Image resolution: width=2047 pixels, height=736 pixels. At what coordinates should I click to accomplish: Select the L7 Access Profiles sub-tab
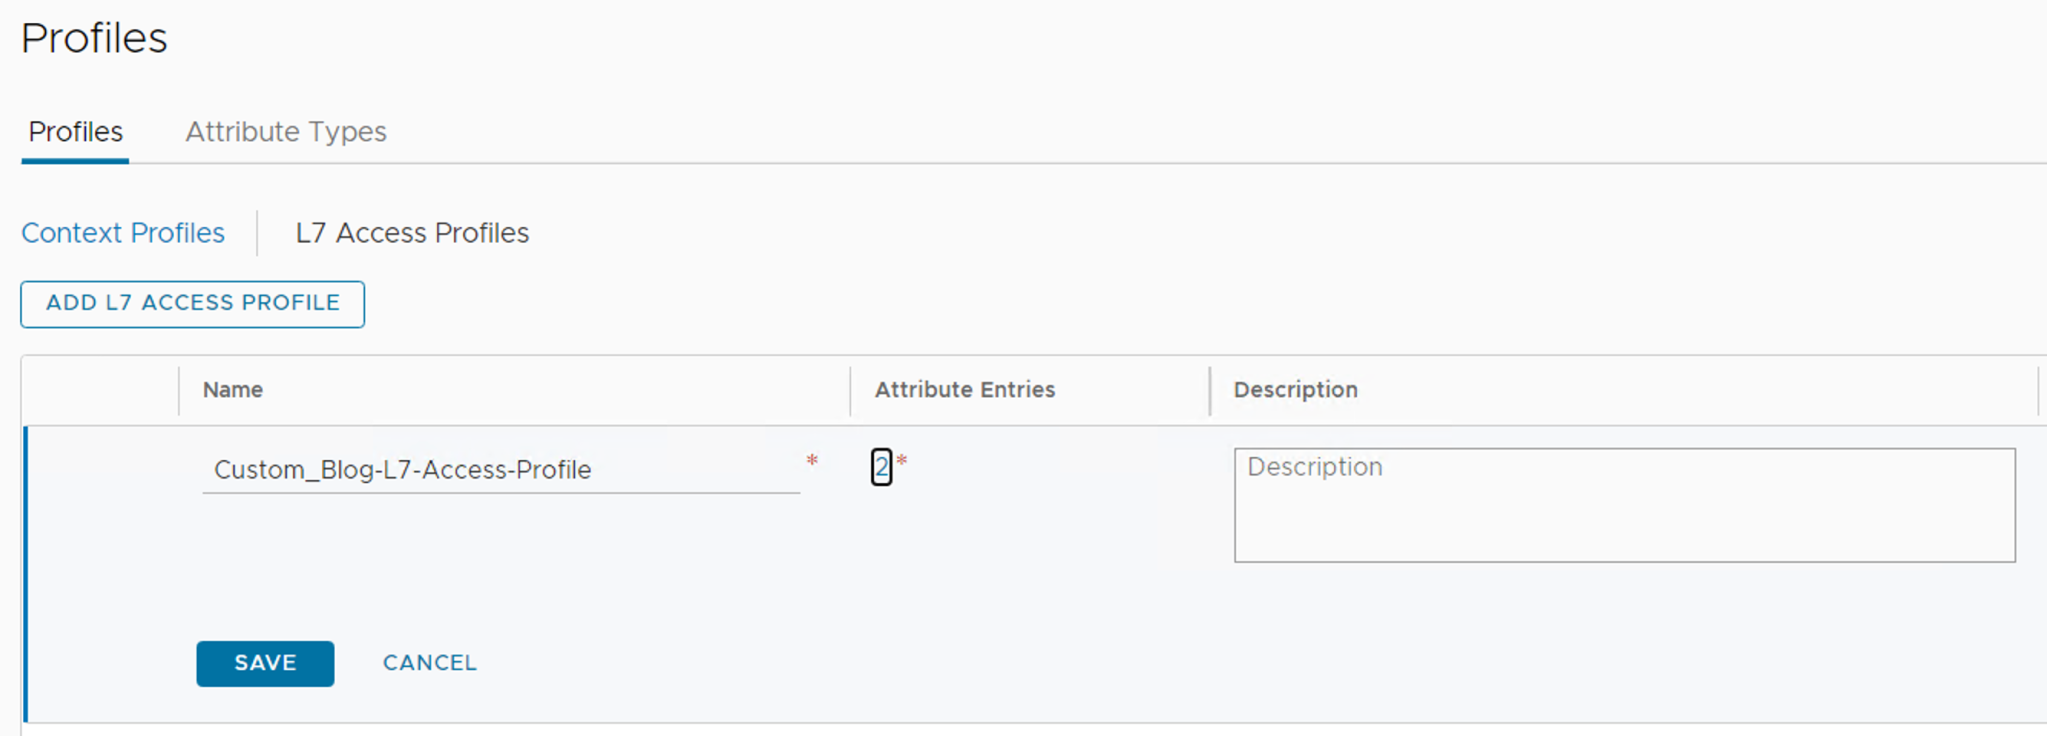pos(412,233)
